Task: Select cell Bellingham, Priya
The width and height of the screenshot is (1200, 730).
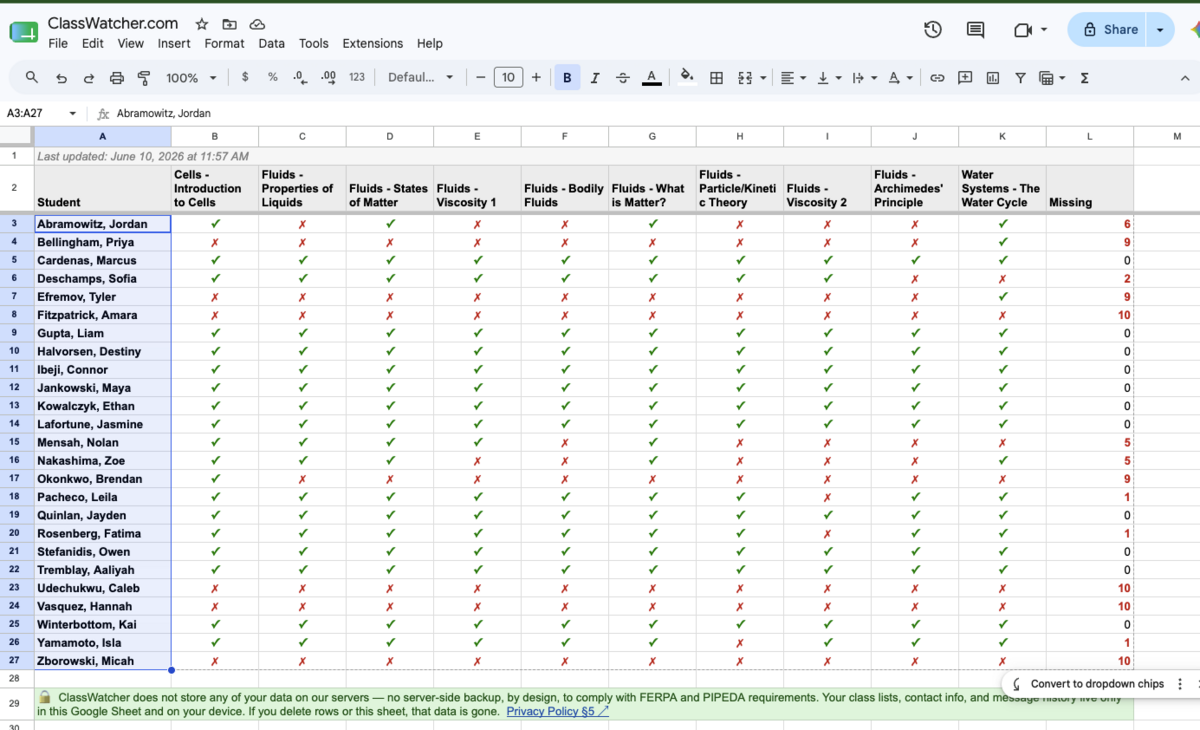Action: click(x=103, y=242)
